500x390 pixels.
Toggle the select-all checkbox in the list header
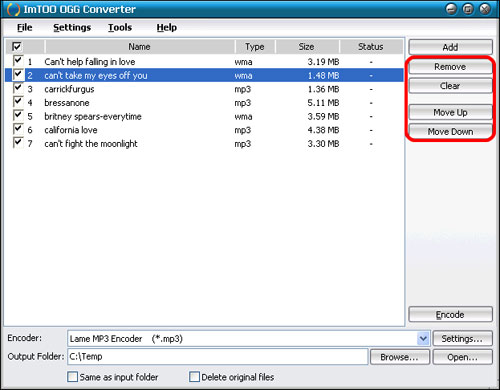[17, 46]
